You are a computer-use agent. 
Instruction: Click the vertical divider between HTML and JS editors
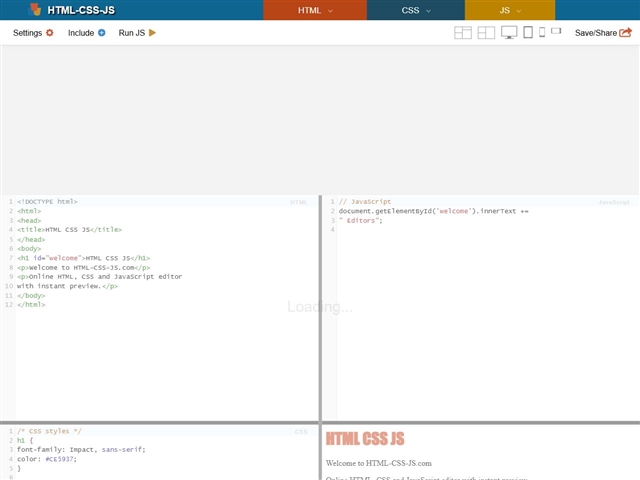click(320, 308)
